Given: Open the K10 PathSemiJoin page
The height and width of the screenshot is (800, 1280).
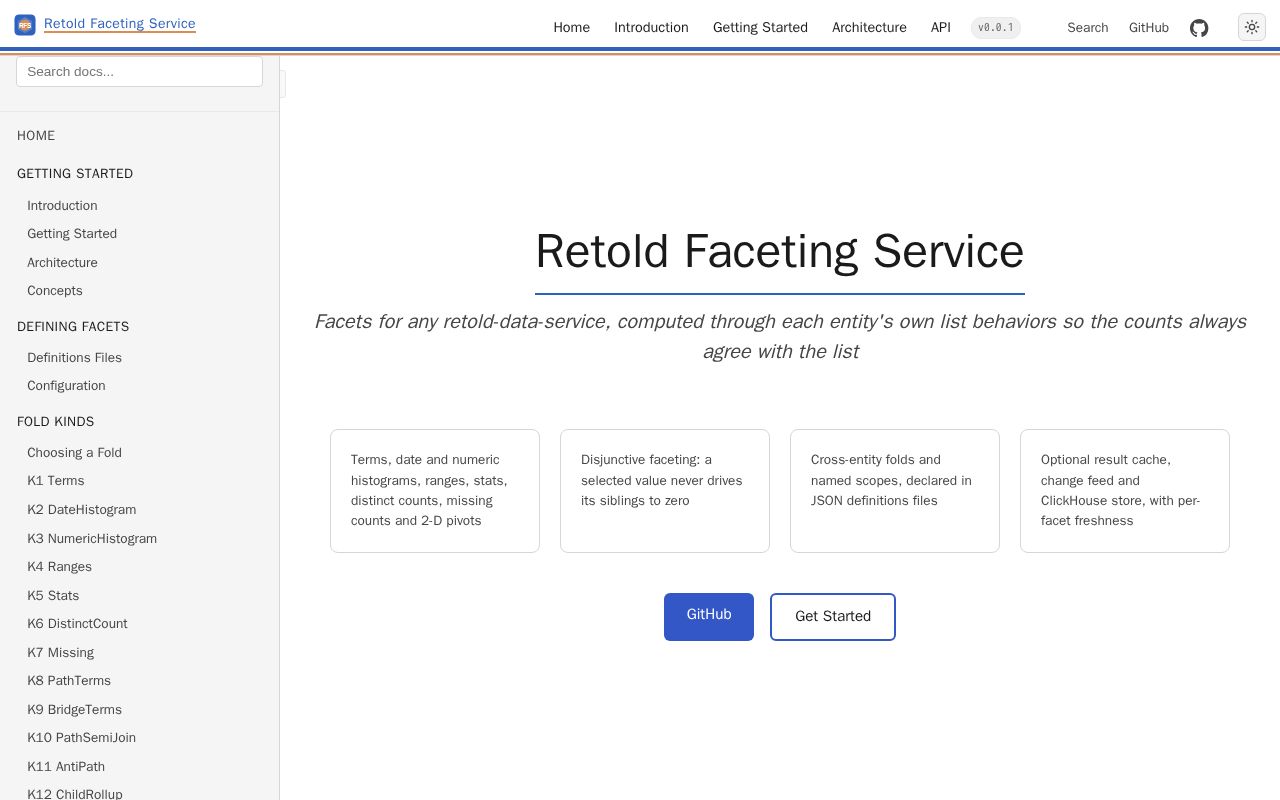Looking at the screenshot, I should pos(81,738).
